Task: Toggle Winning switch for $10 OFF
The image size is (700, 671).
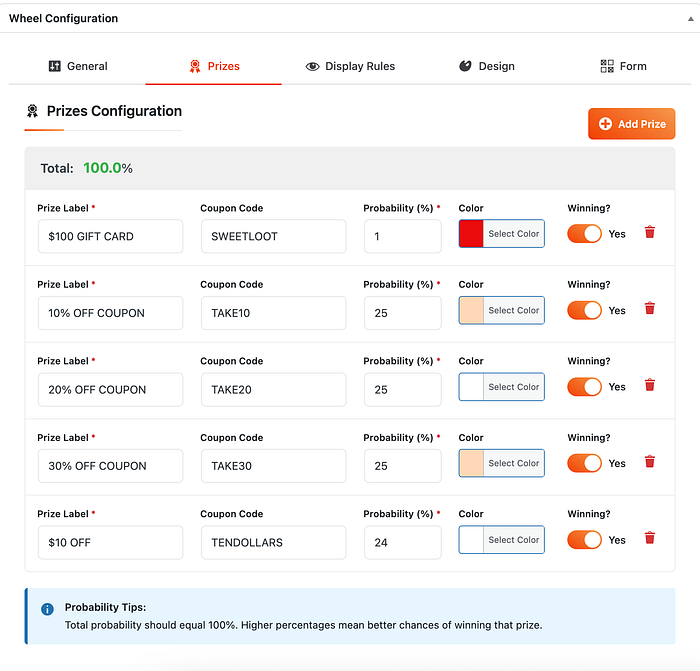Action: 584,540
